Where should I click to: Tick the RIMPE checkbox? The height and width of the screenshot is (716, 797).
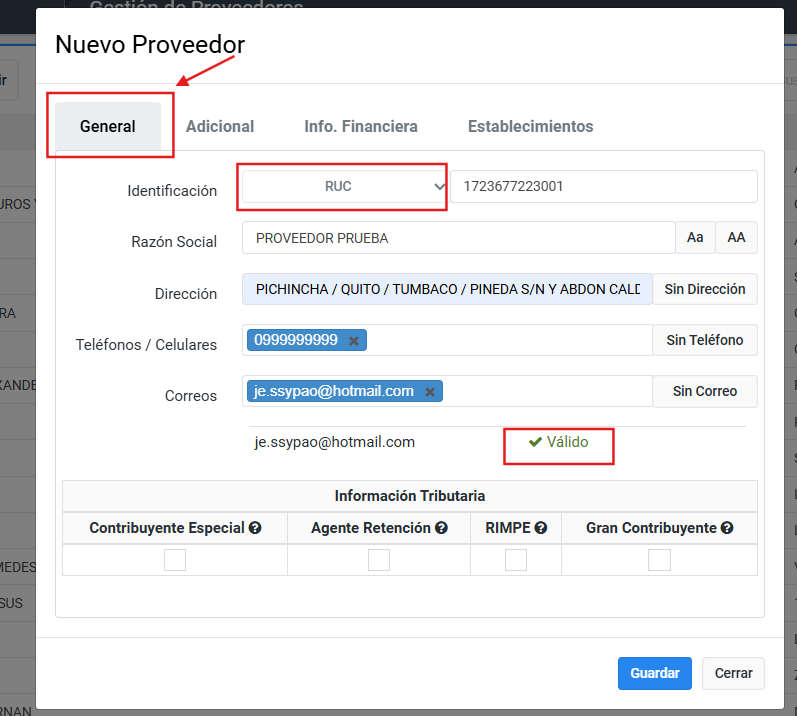(x=516, y=560)
